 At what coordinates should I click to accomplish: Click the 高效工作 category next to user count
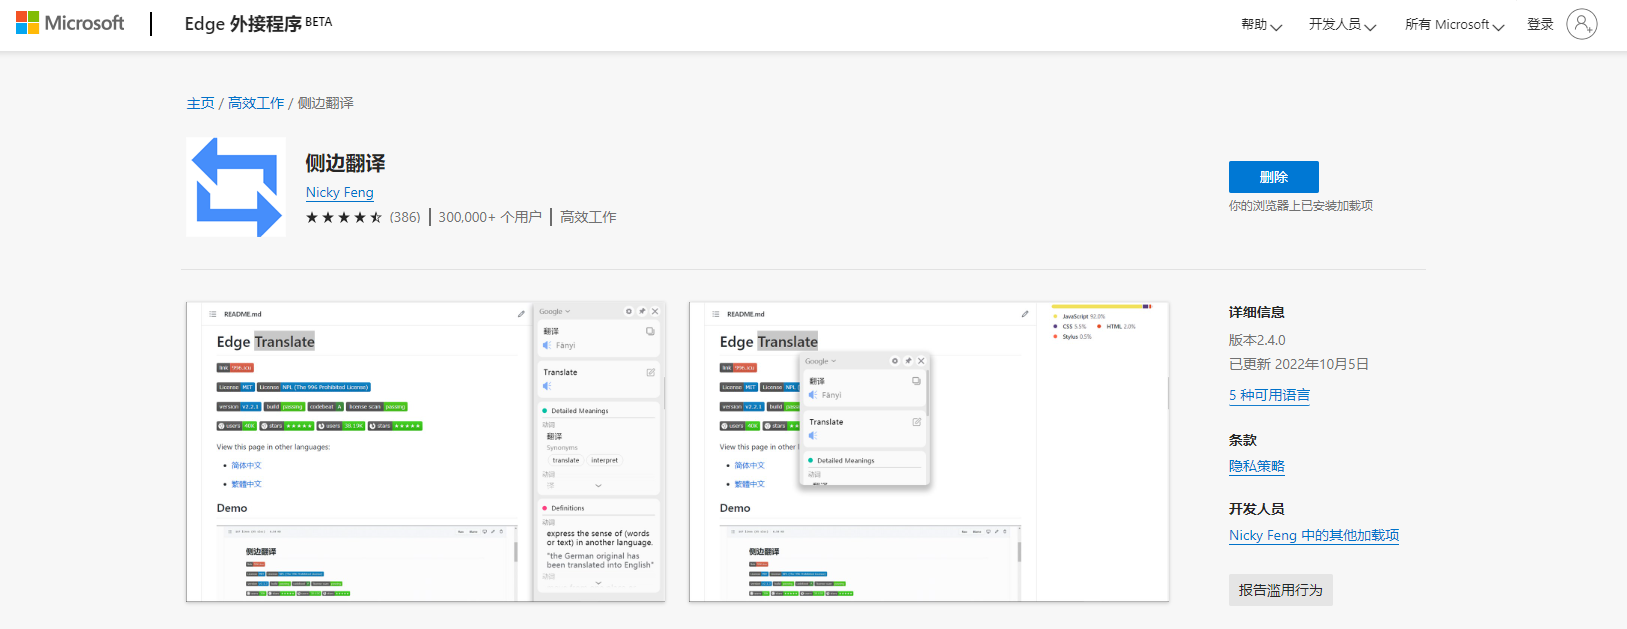point(588,217)
